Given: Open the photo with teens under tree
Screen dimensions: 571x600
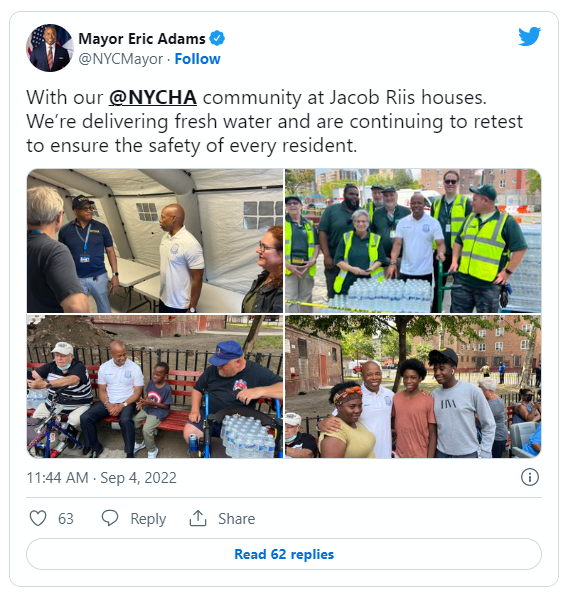Looking at the screenshot, I should [x=413, y=386].
